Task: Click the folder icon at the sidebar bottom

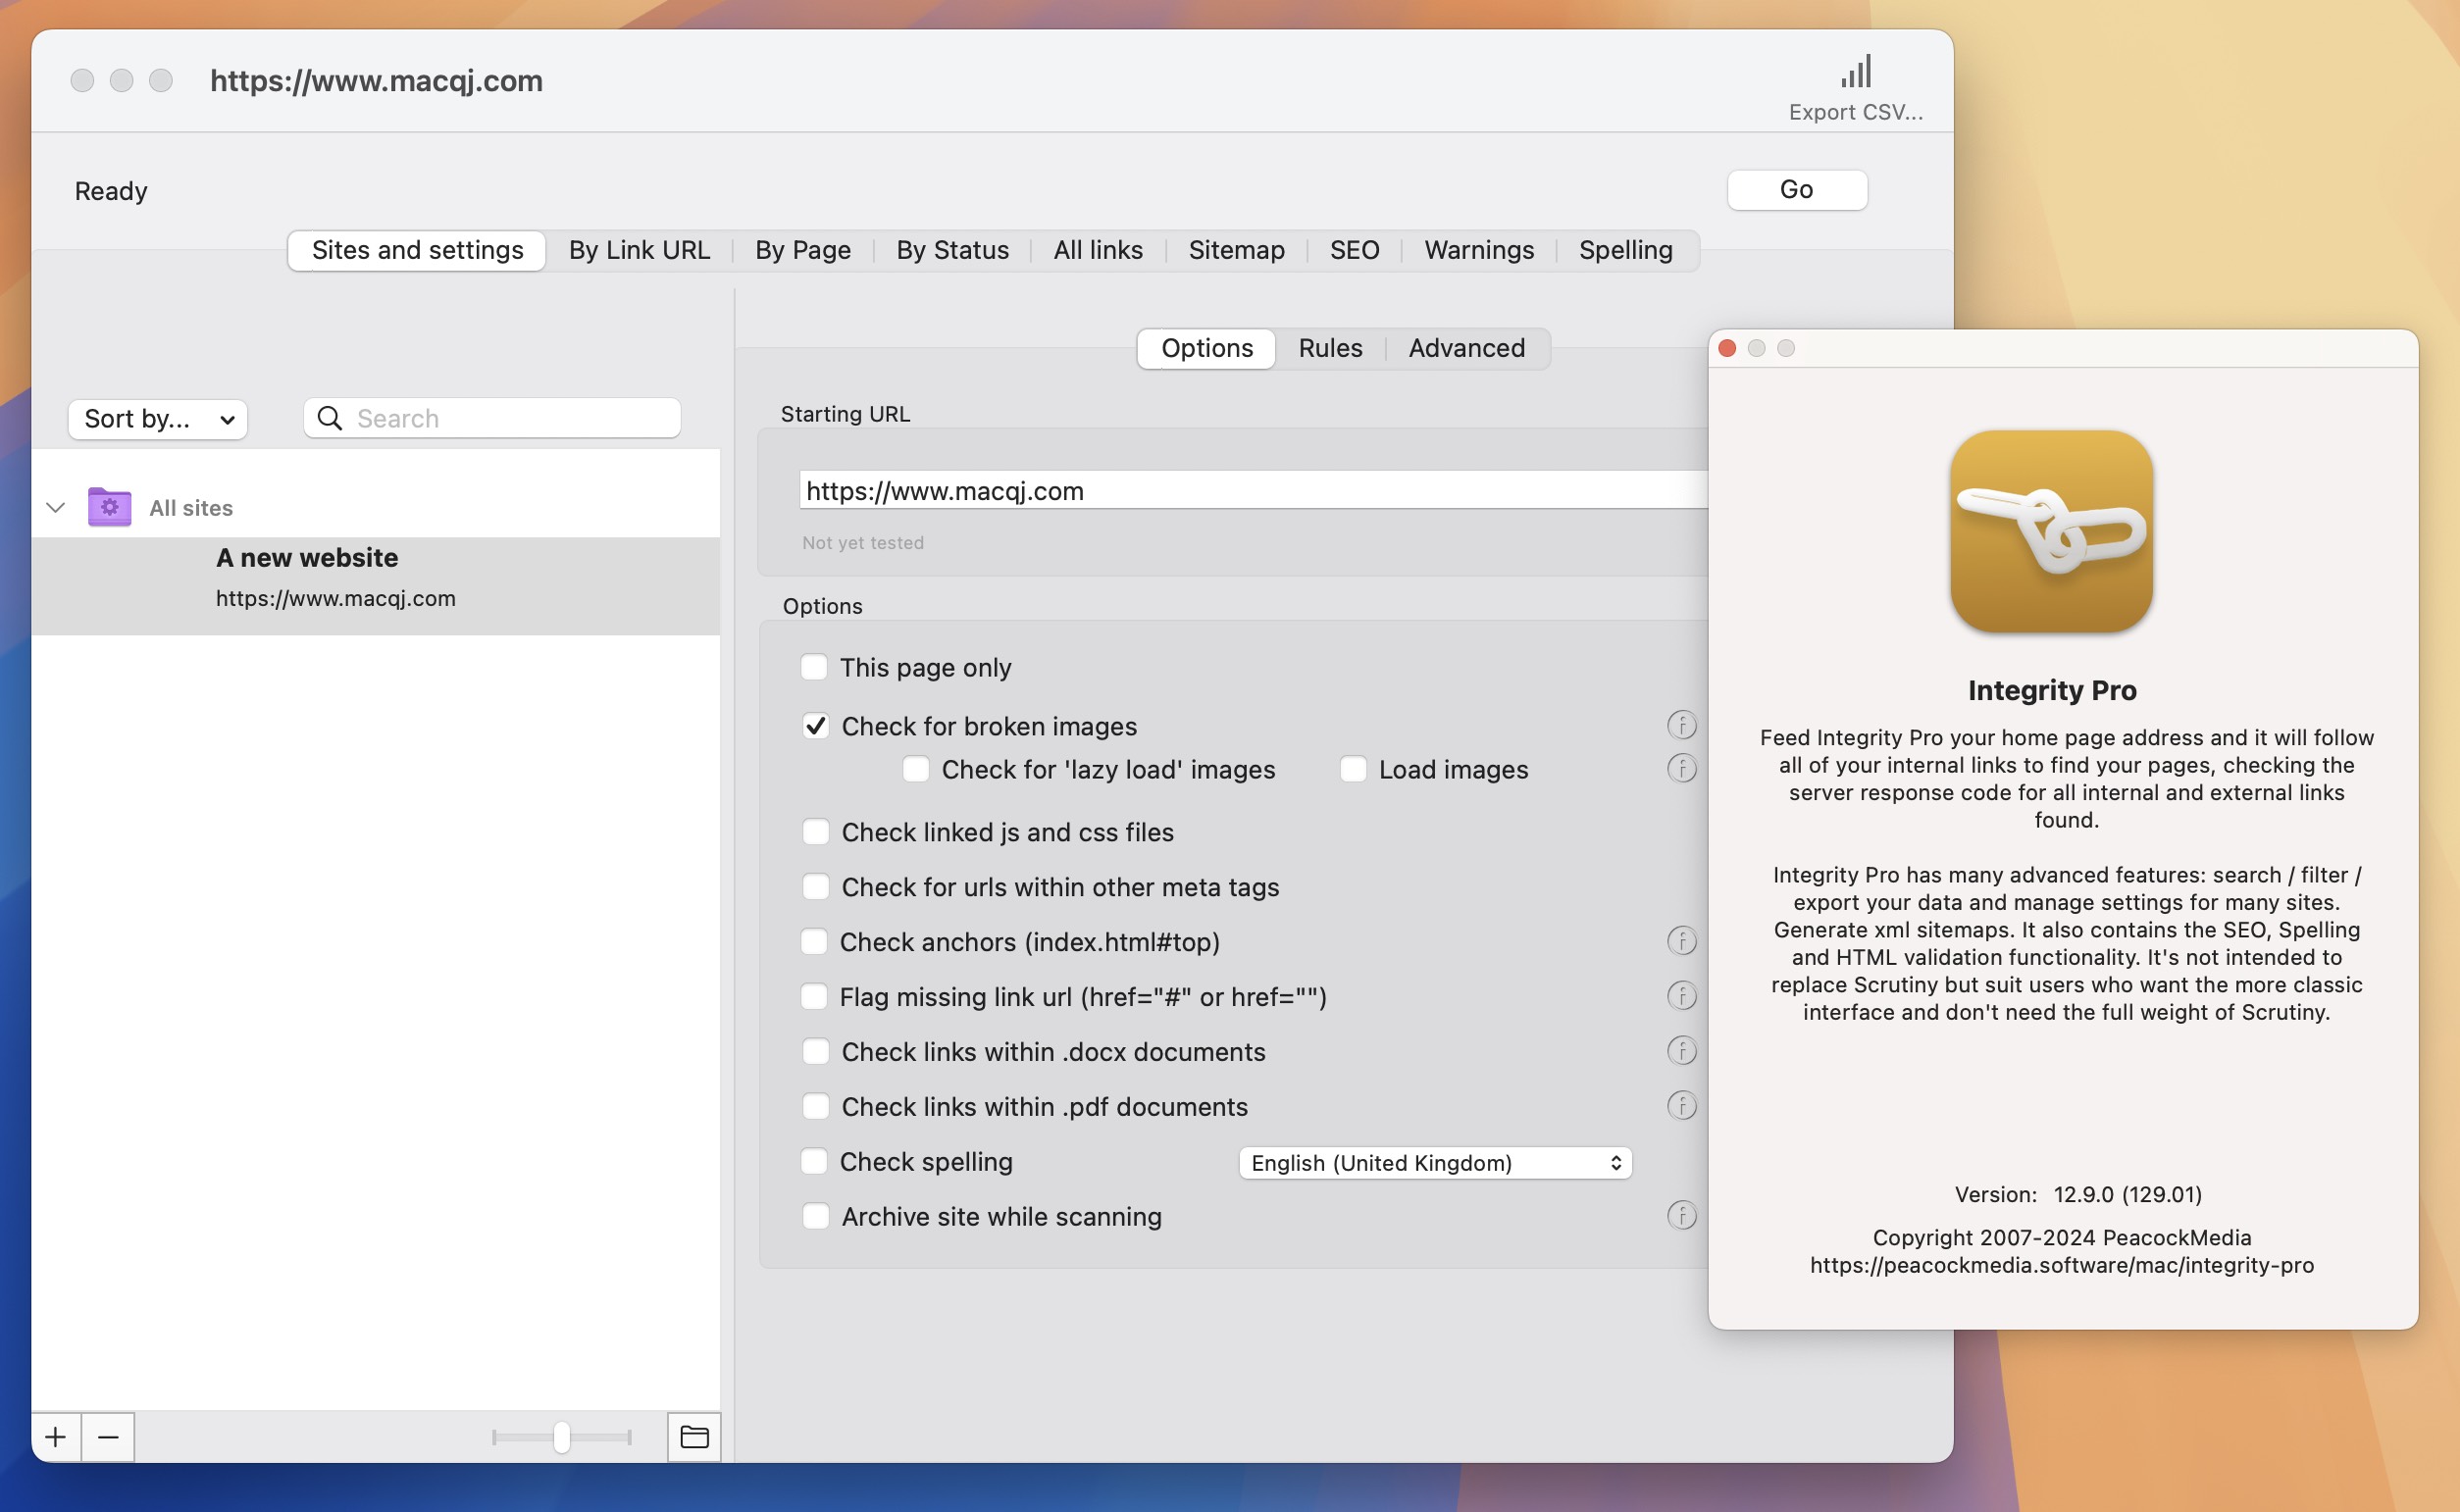Action: [x=694, y=1437]
